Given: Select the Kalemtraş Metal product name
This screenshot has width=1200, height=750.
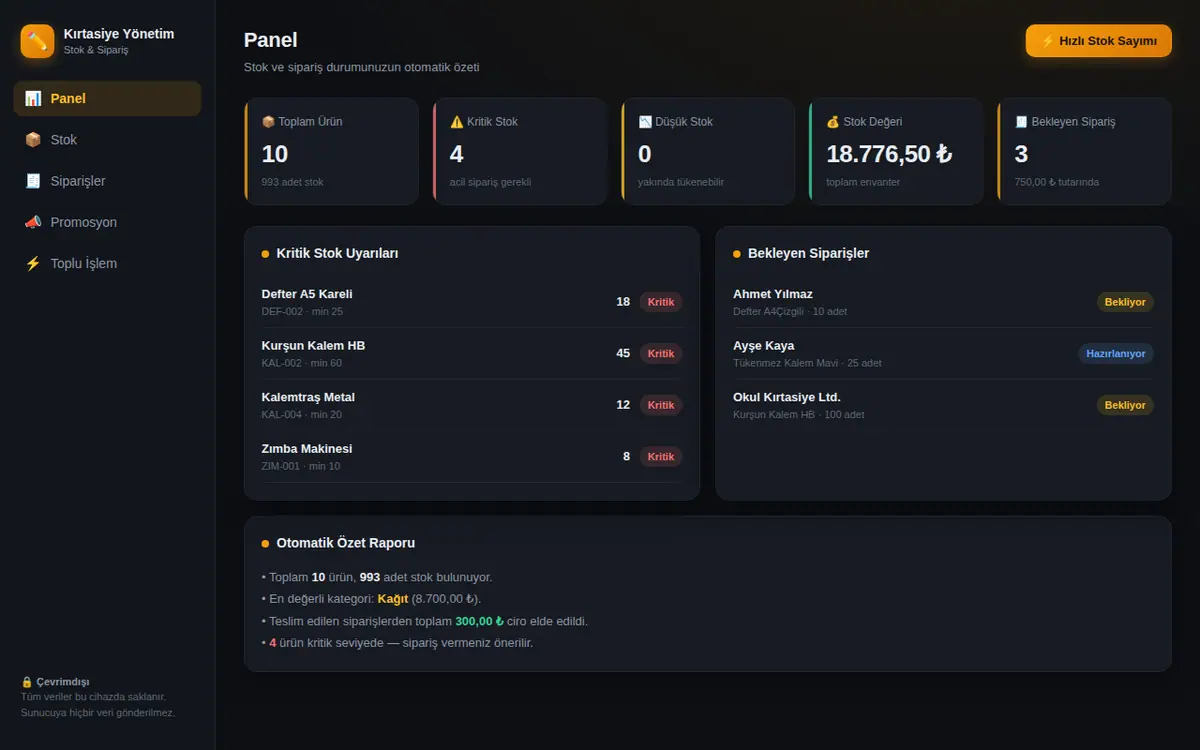Looking at the screenshot, I should 308,397.
